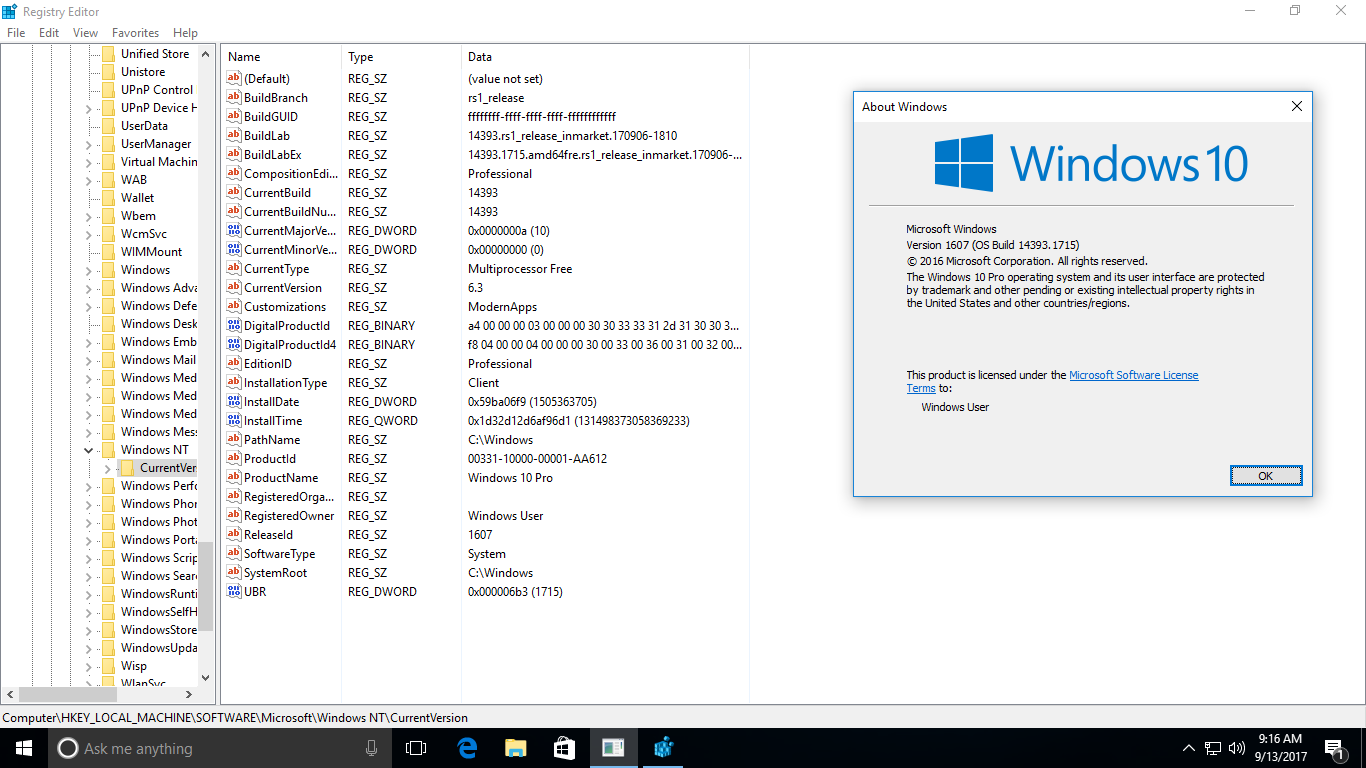Image resolution: width=1366 pixels, height=768 pixels.
Task: Click the CurrentVersion key folder icon
Action: (127, 468)
